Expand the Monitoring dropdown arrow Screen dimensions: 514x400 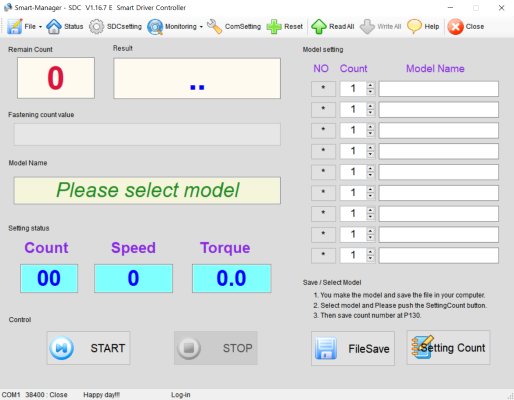point(201,27)
